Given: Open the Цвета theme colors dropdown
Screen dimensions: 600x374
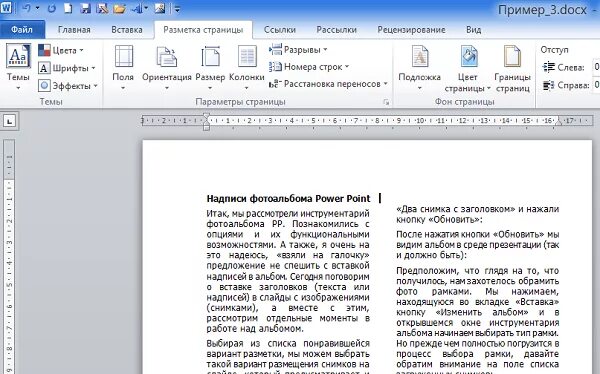Looking at the screenshot, I should pos(61,50).
